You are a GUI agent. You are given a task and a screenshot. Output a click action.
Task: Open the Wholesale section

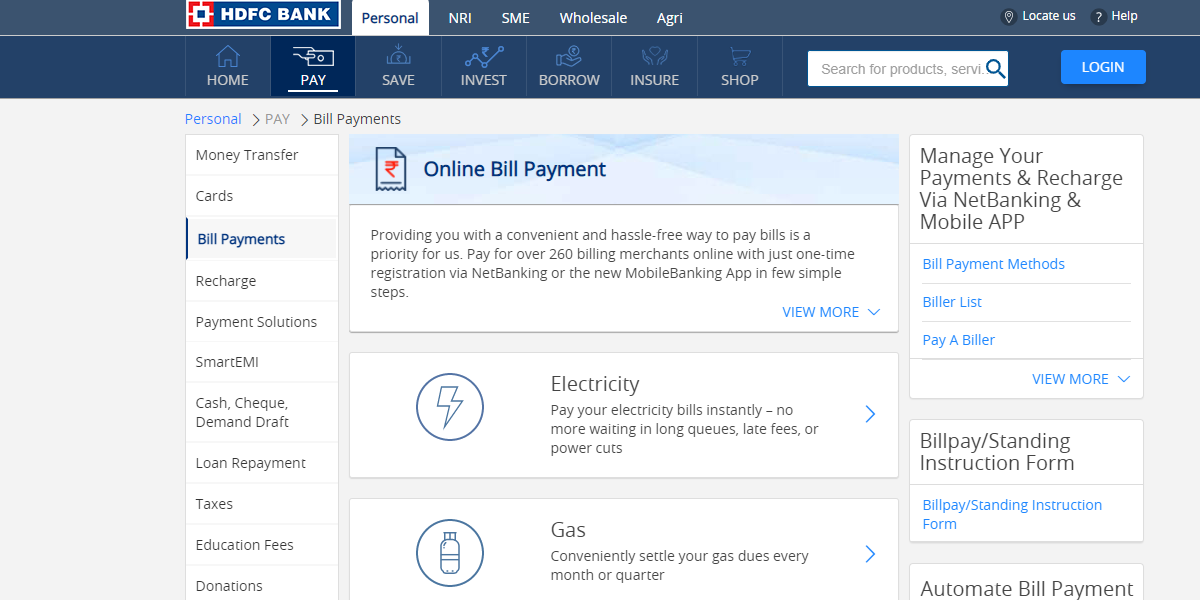point(592,17)
